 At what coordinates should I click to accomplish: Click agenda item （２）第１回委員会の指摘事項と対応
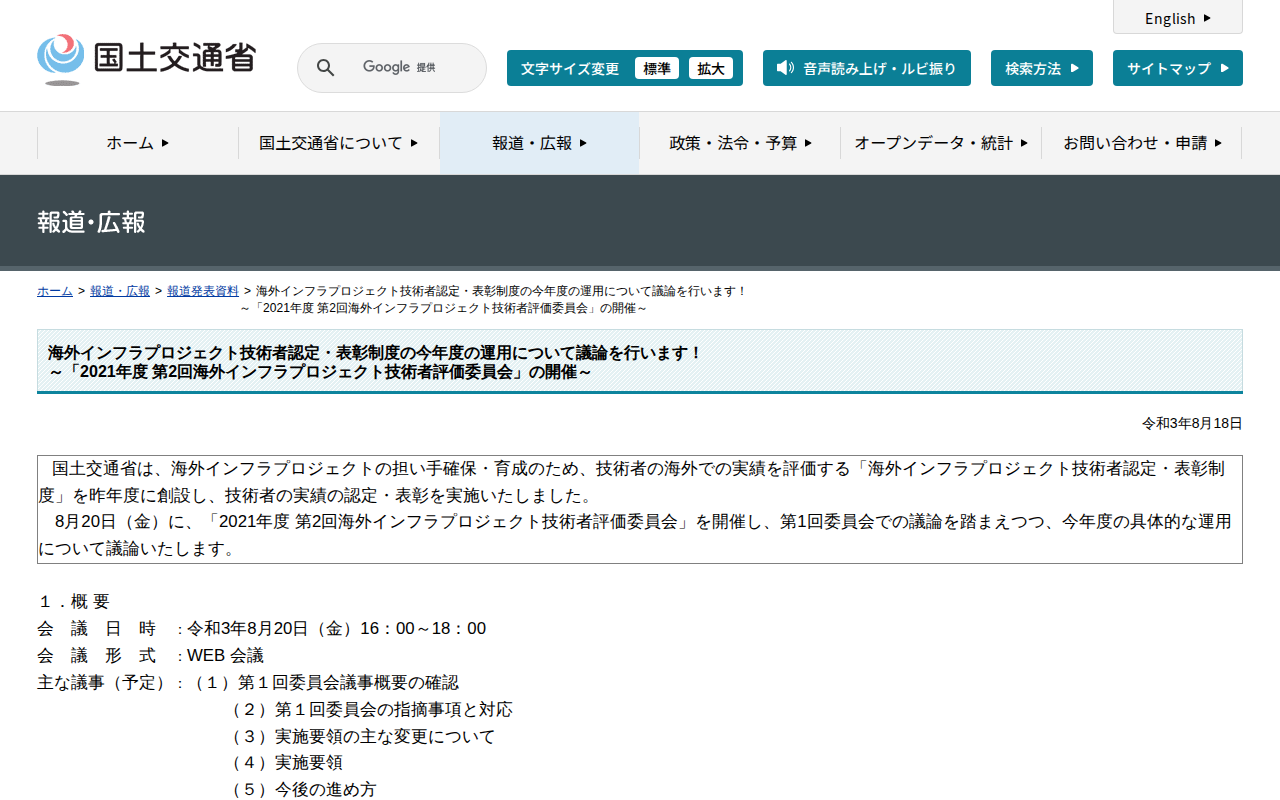point(368,710)
